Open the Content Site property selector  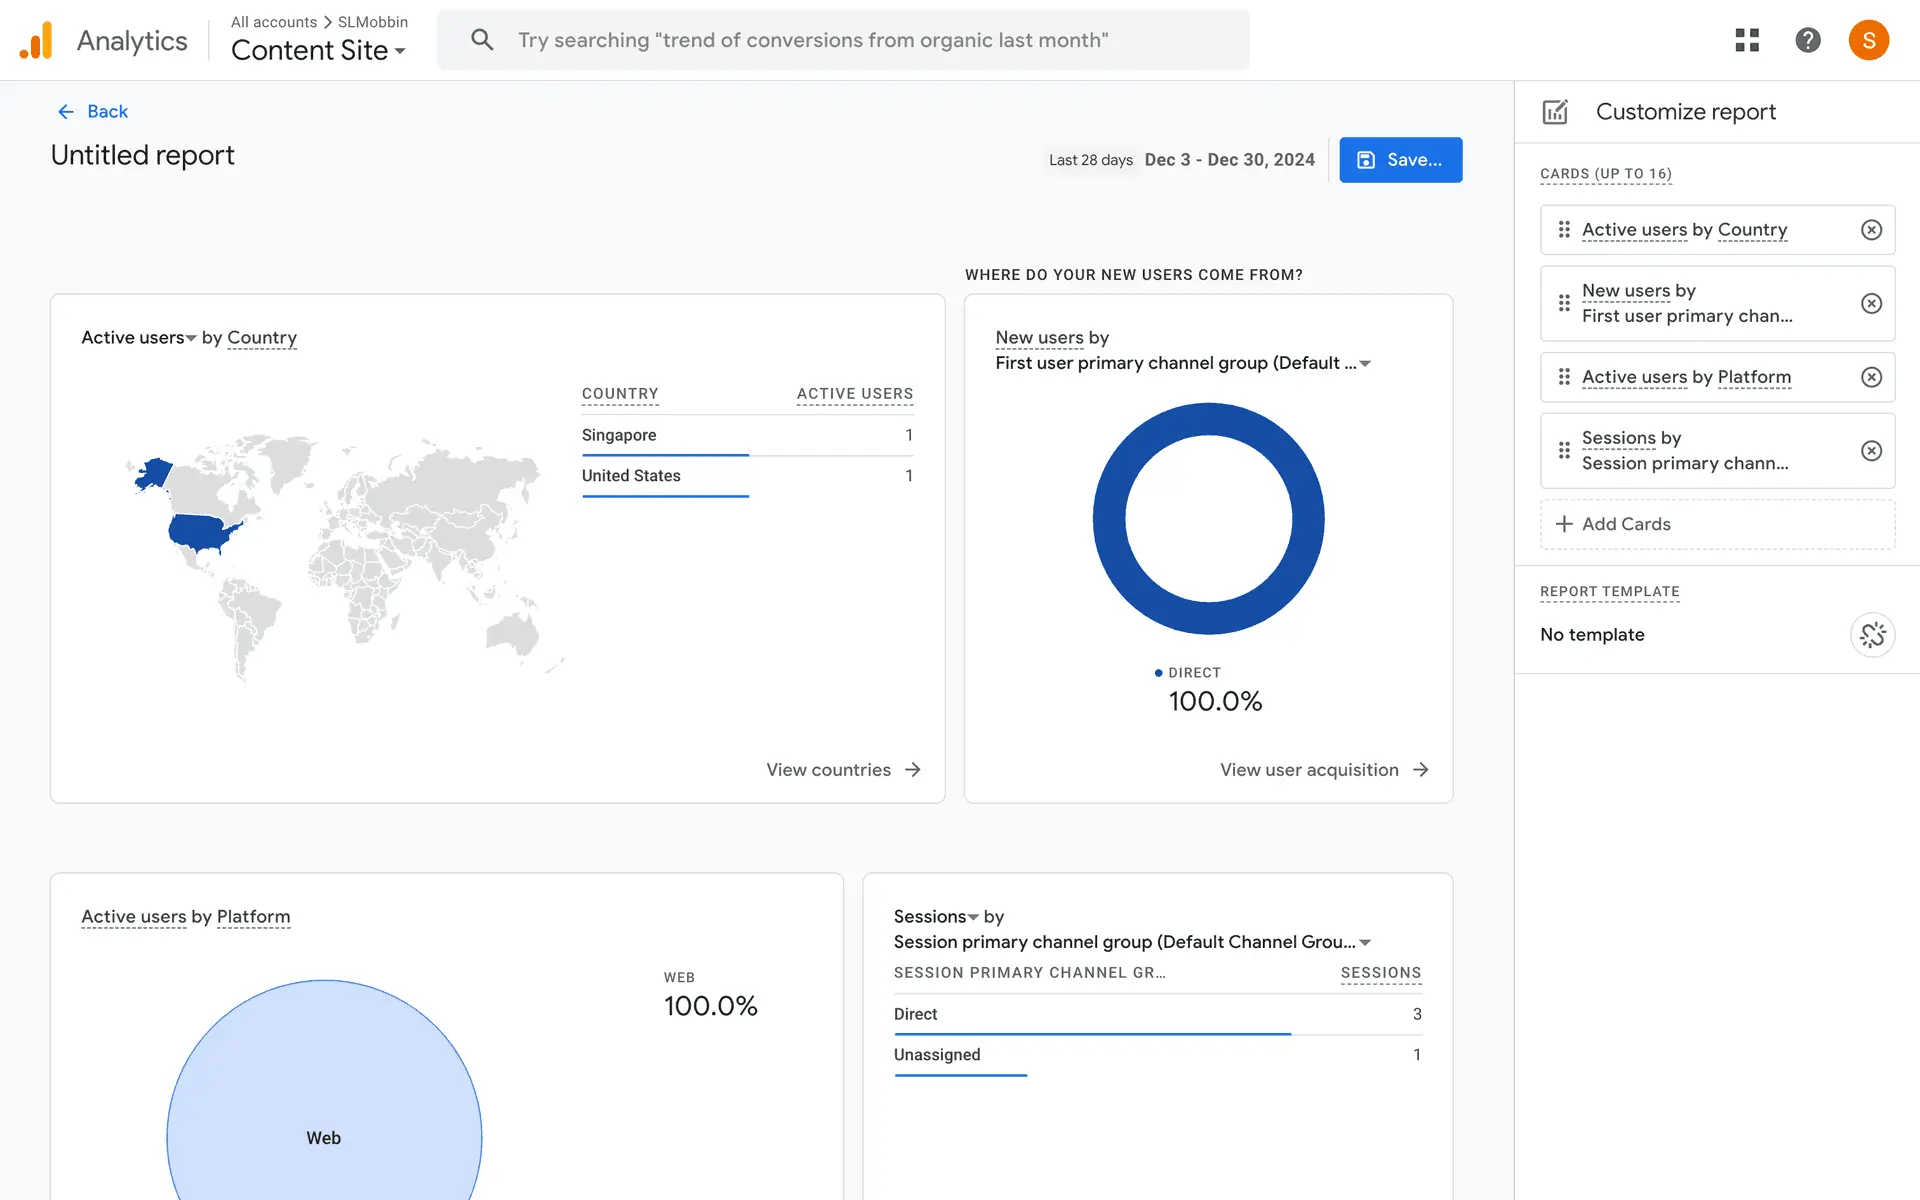pos(318,50)
